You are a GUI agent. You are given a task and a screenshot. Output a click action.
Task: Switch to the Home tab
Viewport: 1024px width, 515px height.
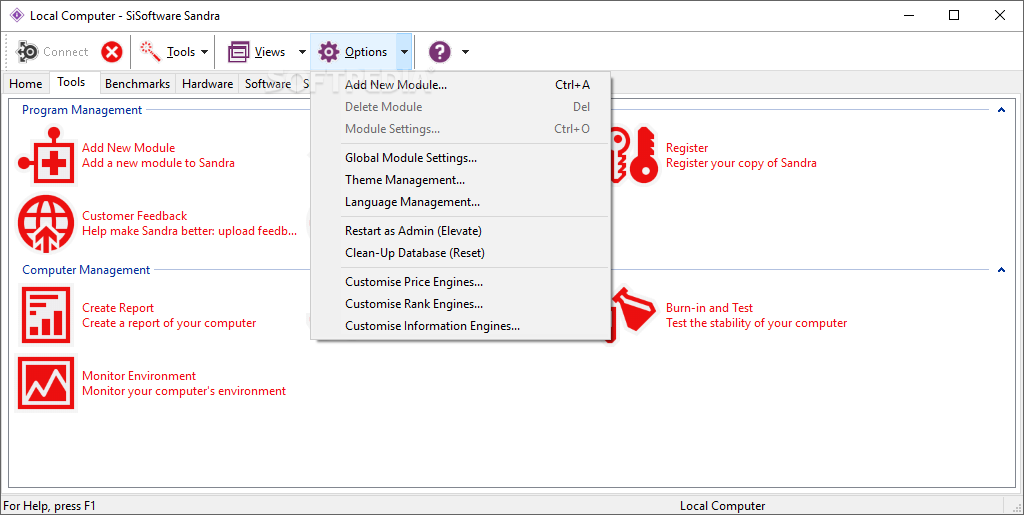point(26,84)
